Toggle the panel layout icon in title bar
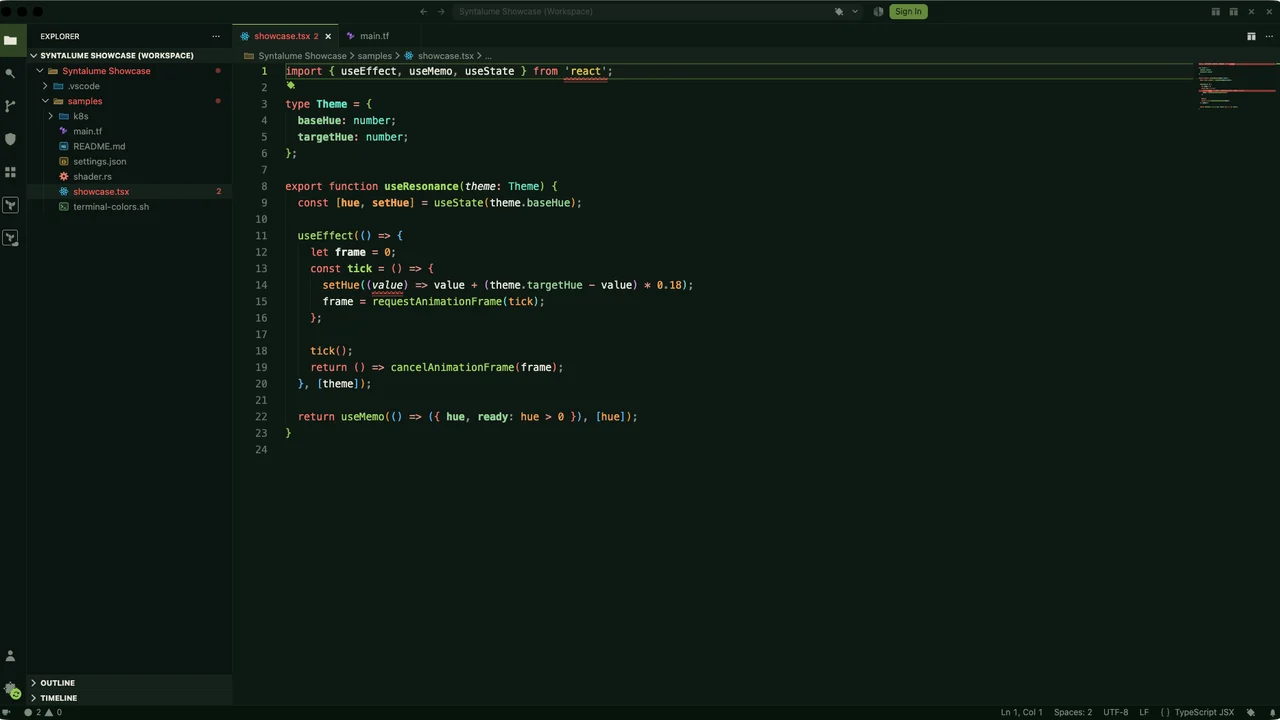Image resolution: width=1280 pixels, height=720 pixels. (x=1233, y=11)
